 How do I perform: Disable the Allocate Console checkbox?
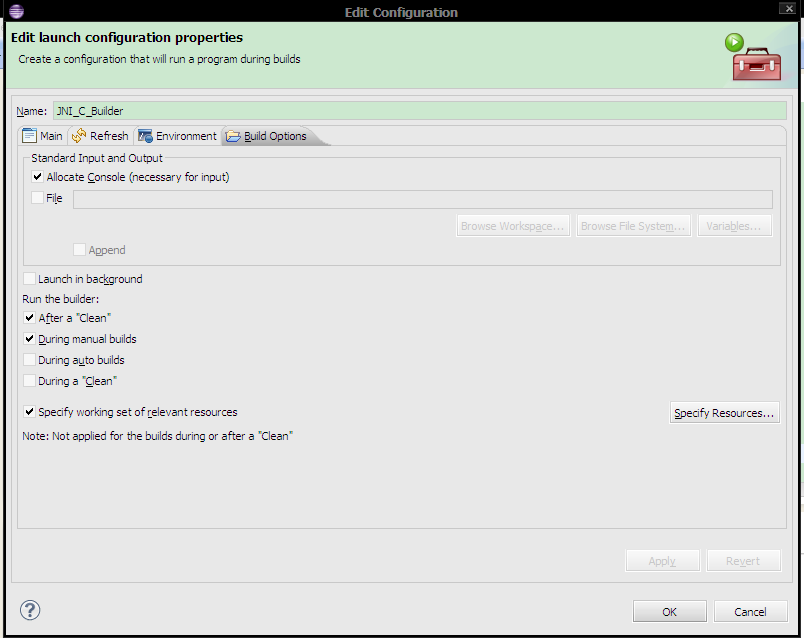37,177
